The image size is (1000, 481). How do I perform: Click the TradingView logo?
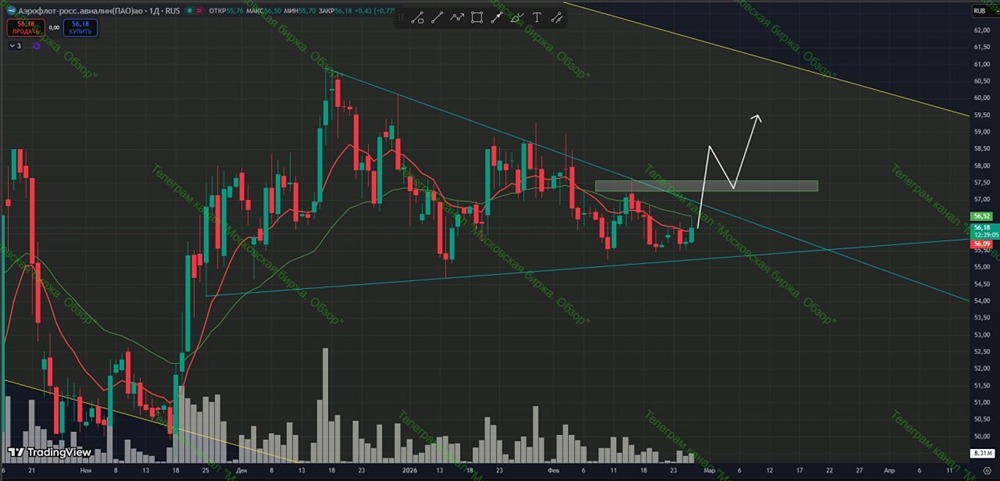pyautogui.click(x=50, y=452)
